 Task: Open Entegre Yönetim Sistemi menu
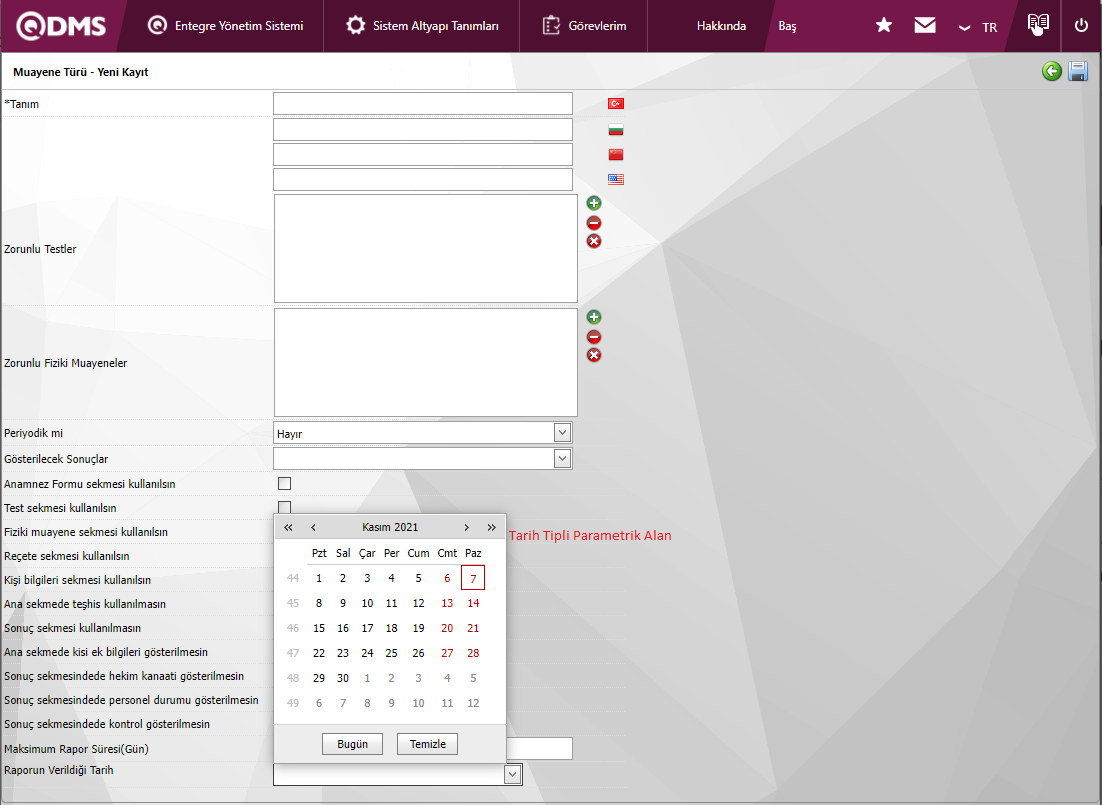226,26
